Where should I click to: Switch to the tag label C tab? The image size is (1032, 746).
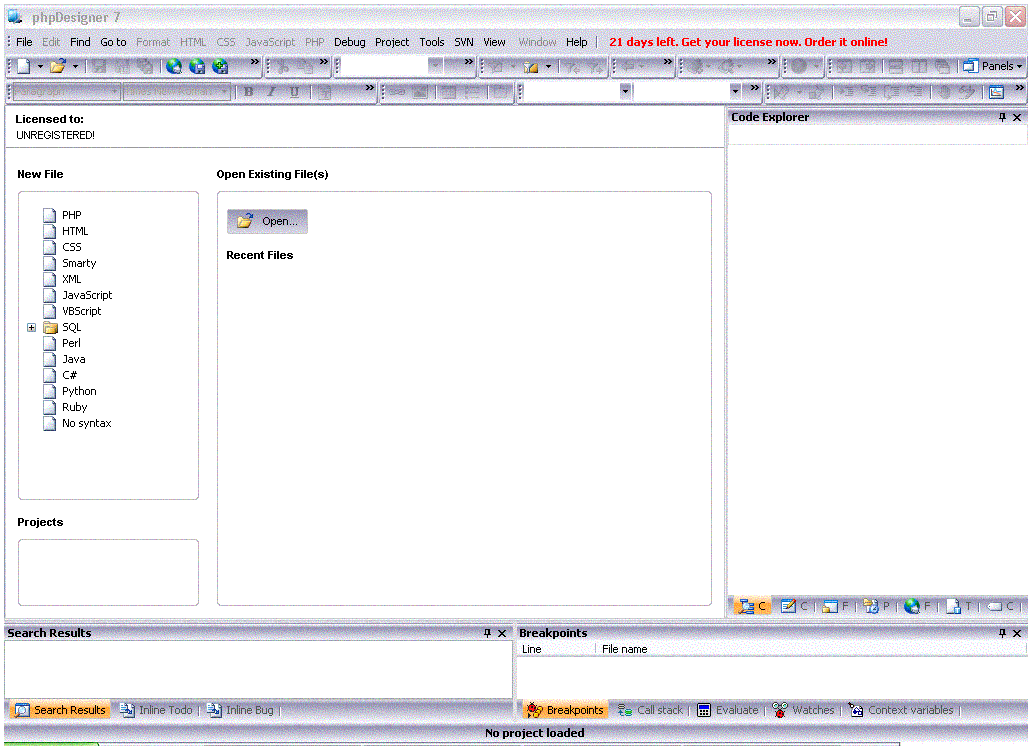[1000, 606]
